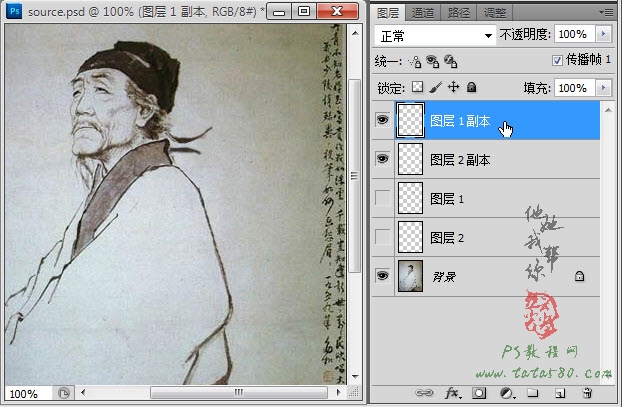Viewport: 622px width, 407px height.
Task: Hide the 图层 2 副本 layer
Action: pos(382,159)
